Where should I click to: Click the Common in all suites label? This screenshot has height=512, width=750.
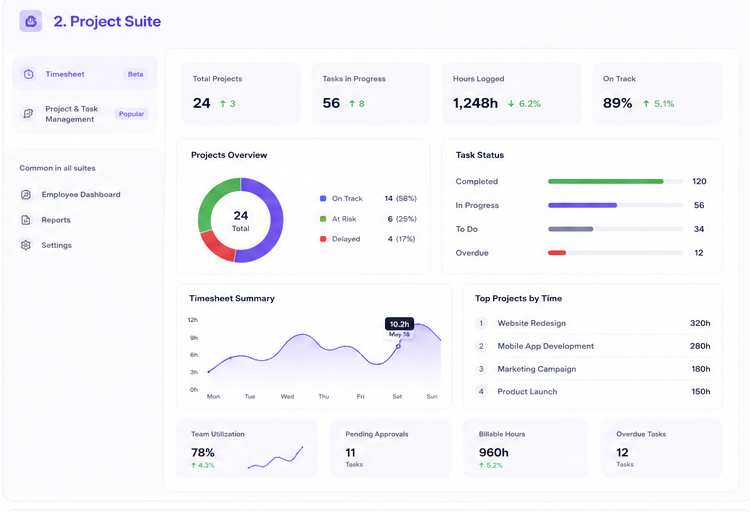57,168
